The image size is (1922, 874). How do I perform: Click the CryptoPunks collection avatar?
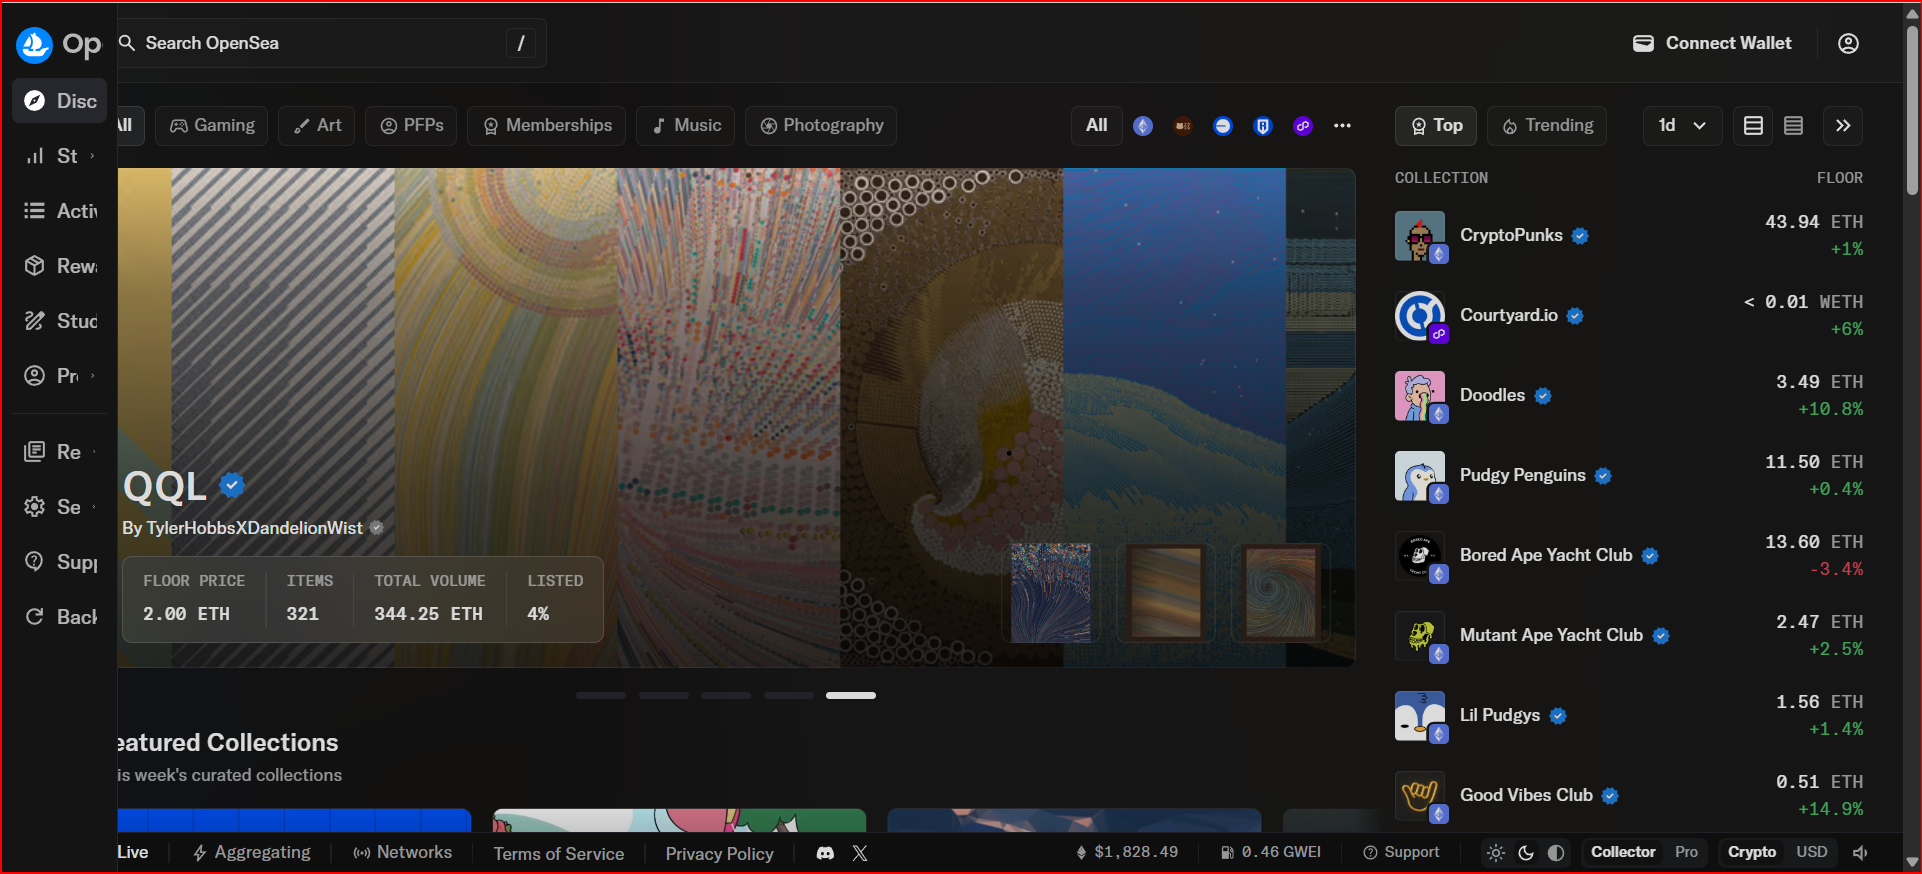click(x=1420, y=236)
